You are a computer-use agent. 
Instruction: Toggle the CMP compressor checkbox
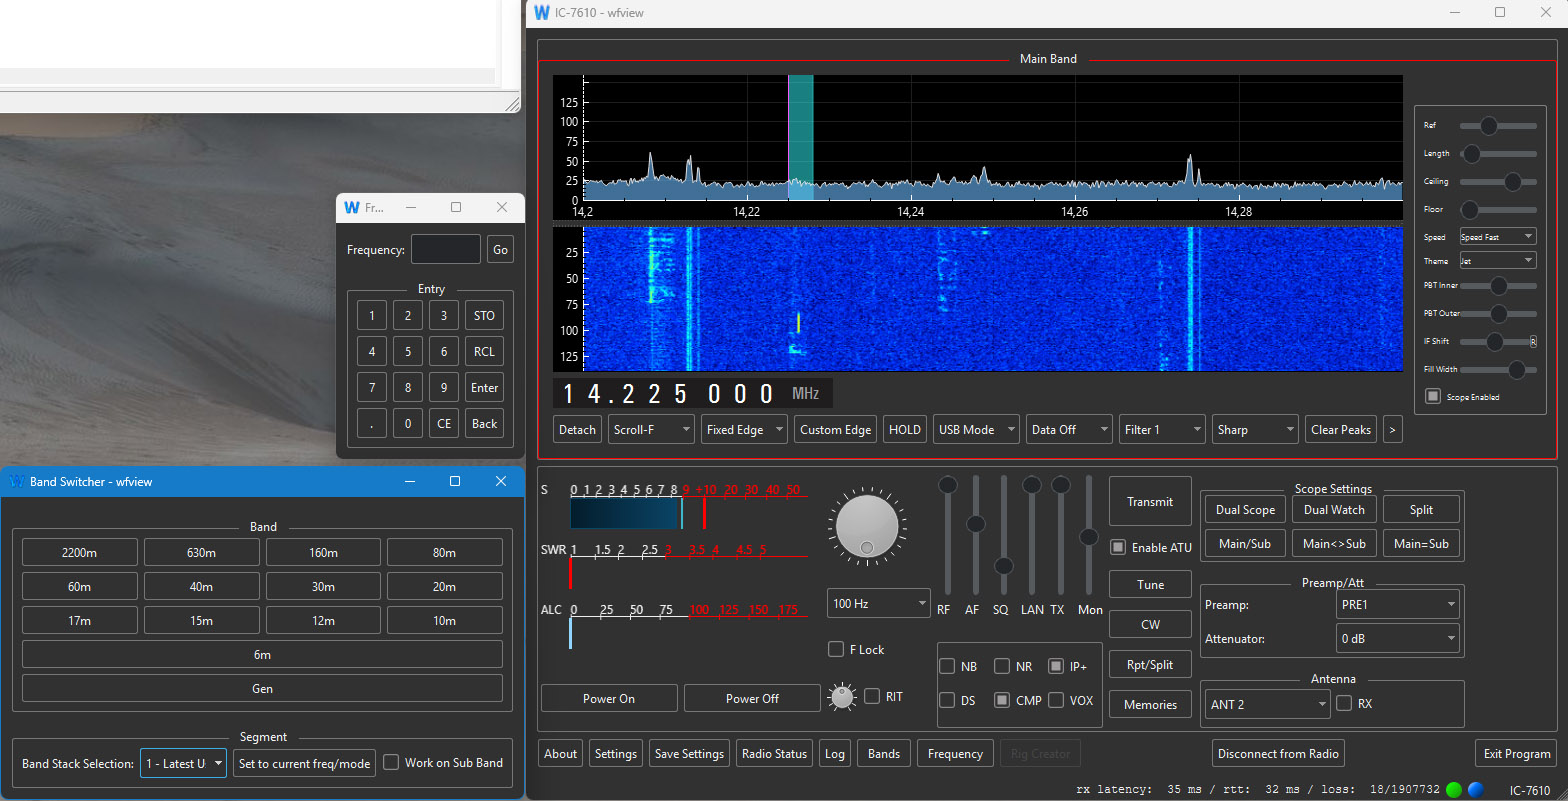point(1001,700)
